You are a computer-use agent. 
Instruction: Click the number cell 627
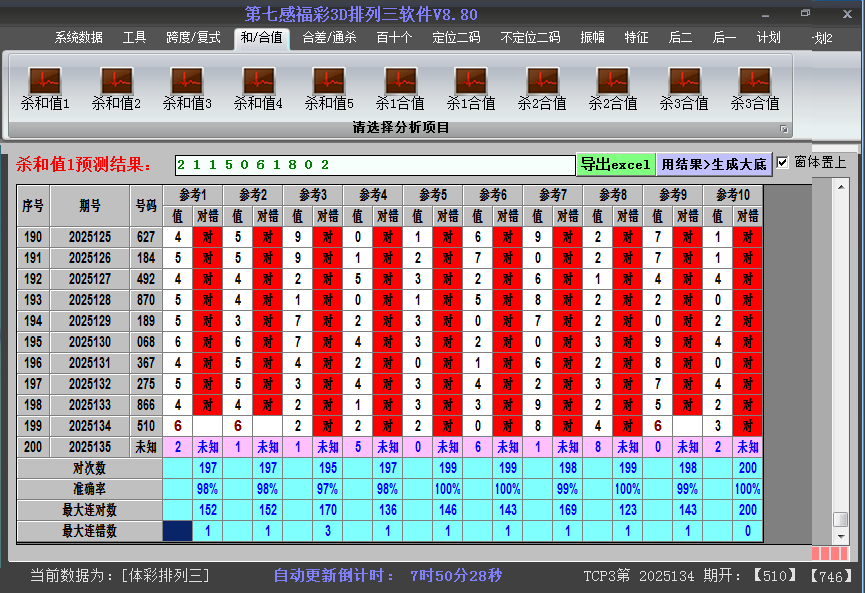pos(146,237)
